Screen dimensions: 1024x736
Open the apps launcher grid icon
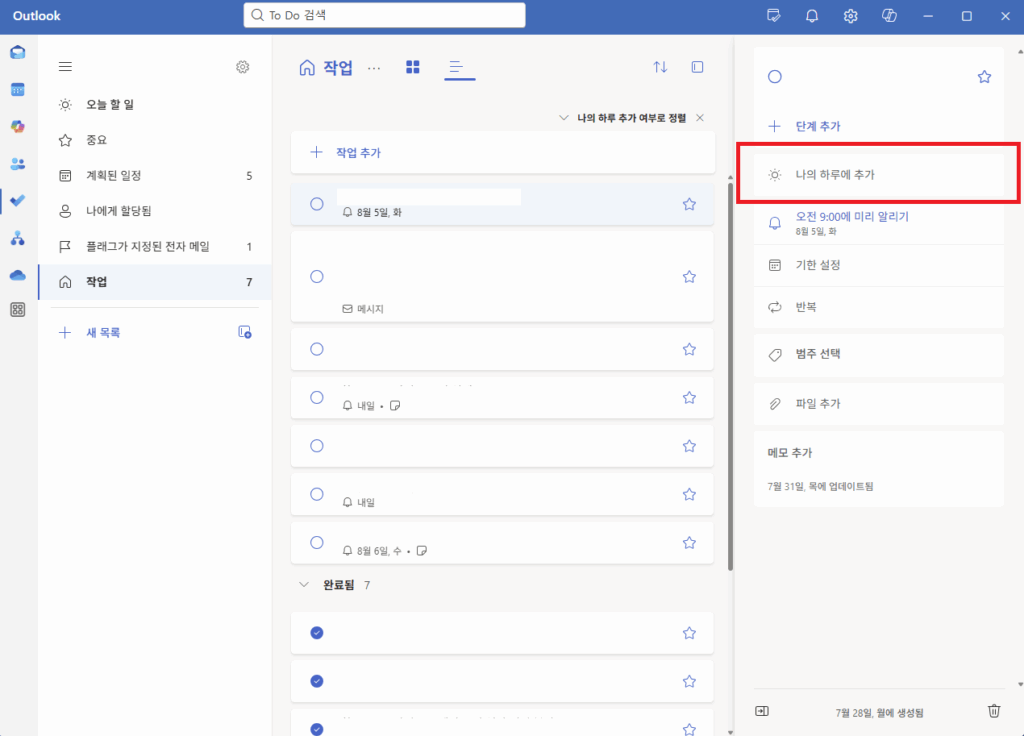pos(18,310)
